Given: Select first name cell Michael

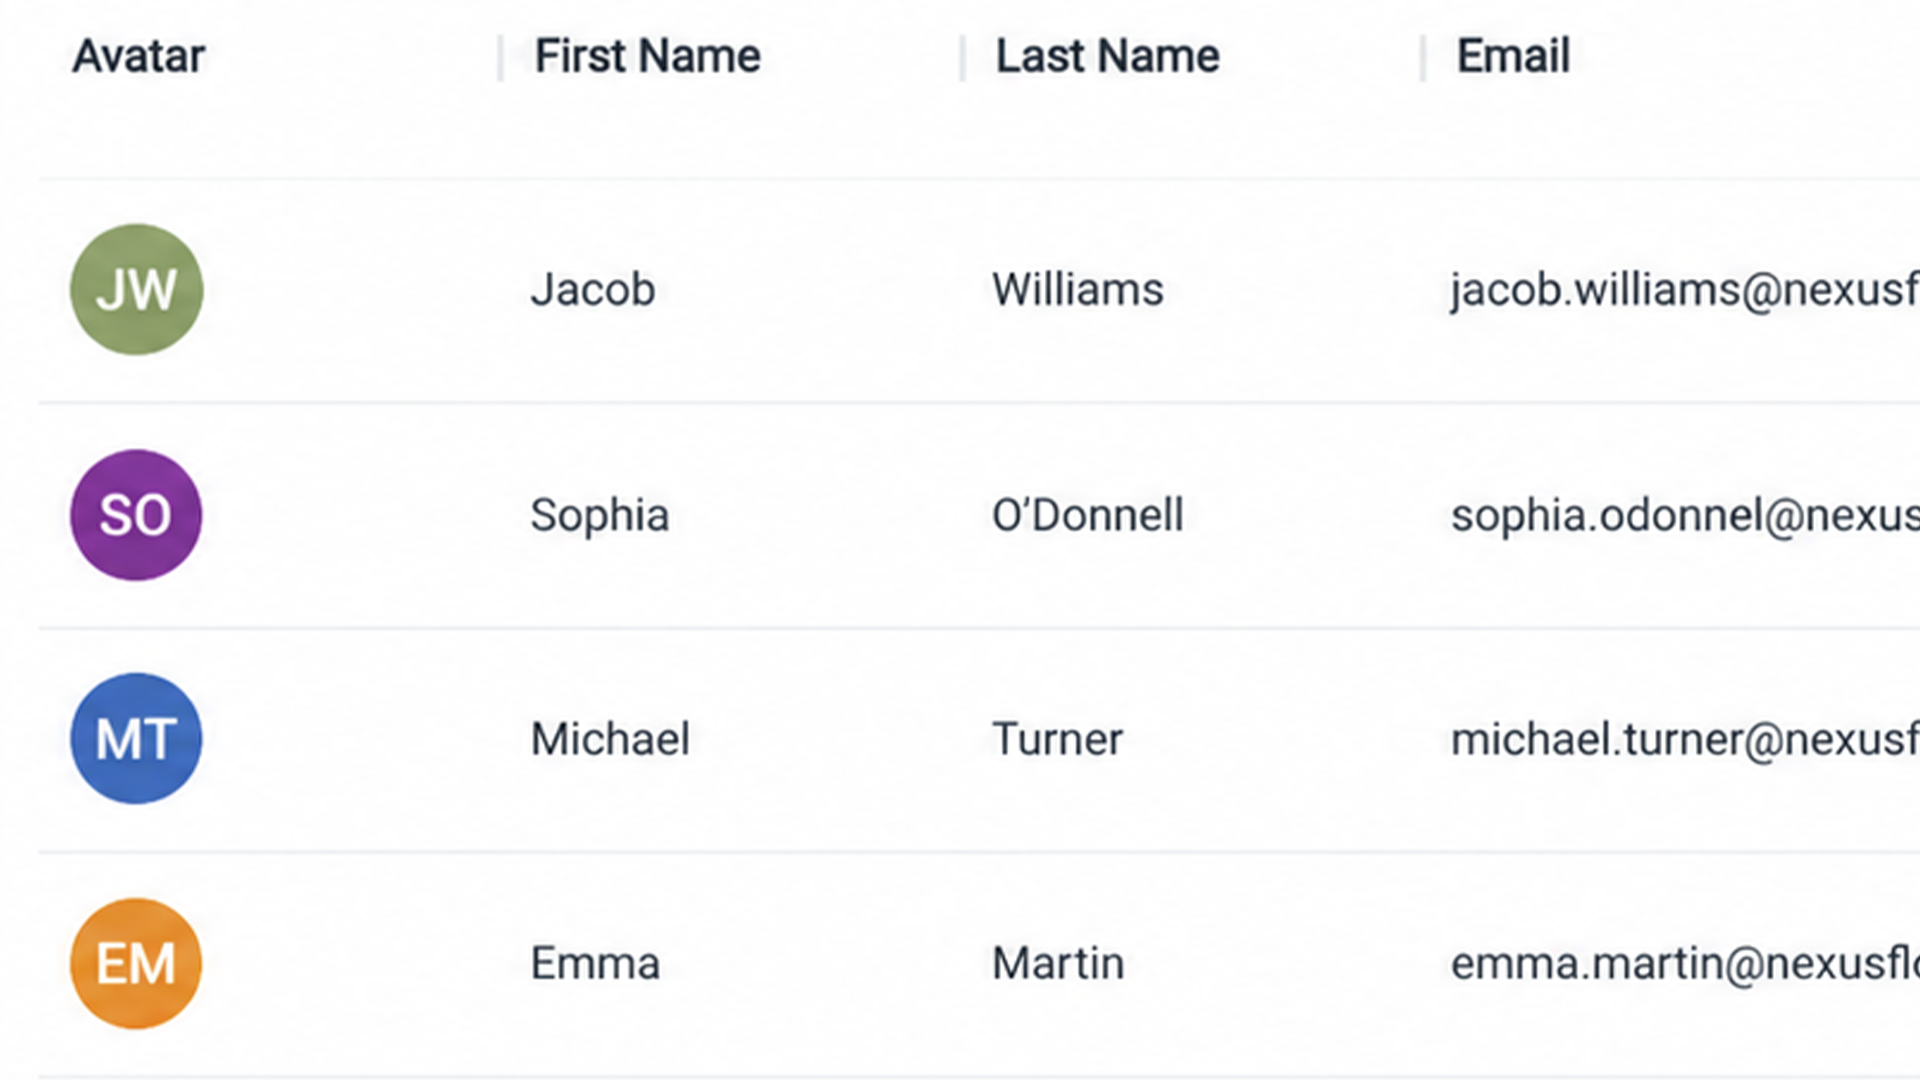Looking at the screenshot, I should click(x=610, y=740).
